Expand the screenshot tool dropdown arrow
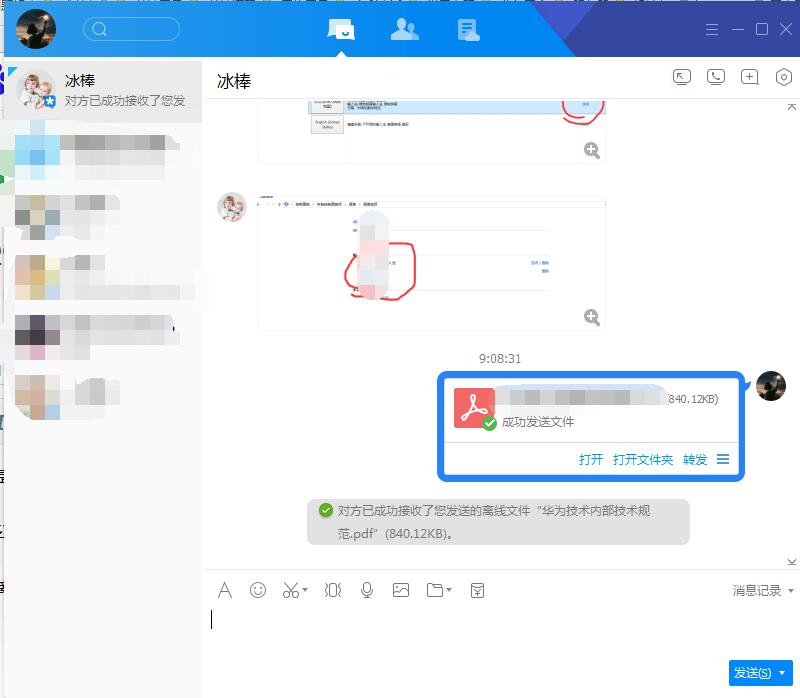 pos(304,590)
